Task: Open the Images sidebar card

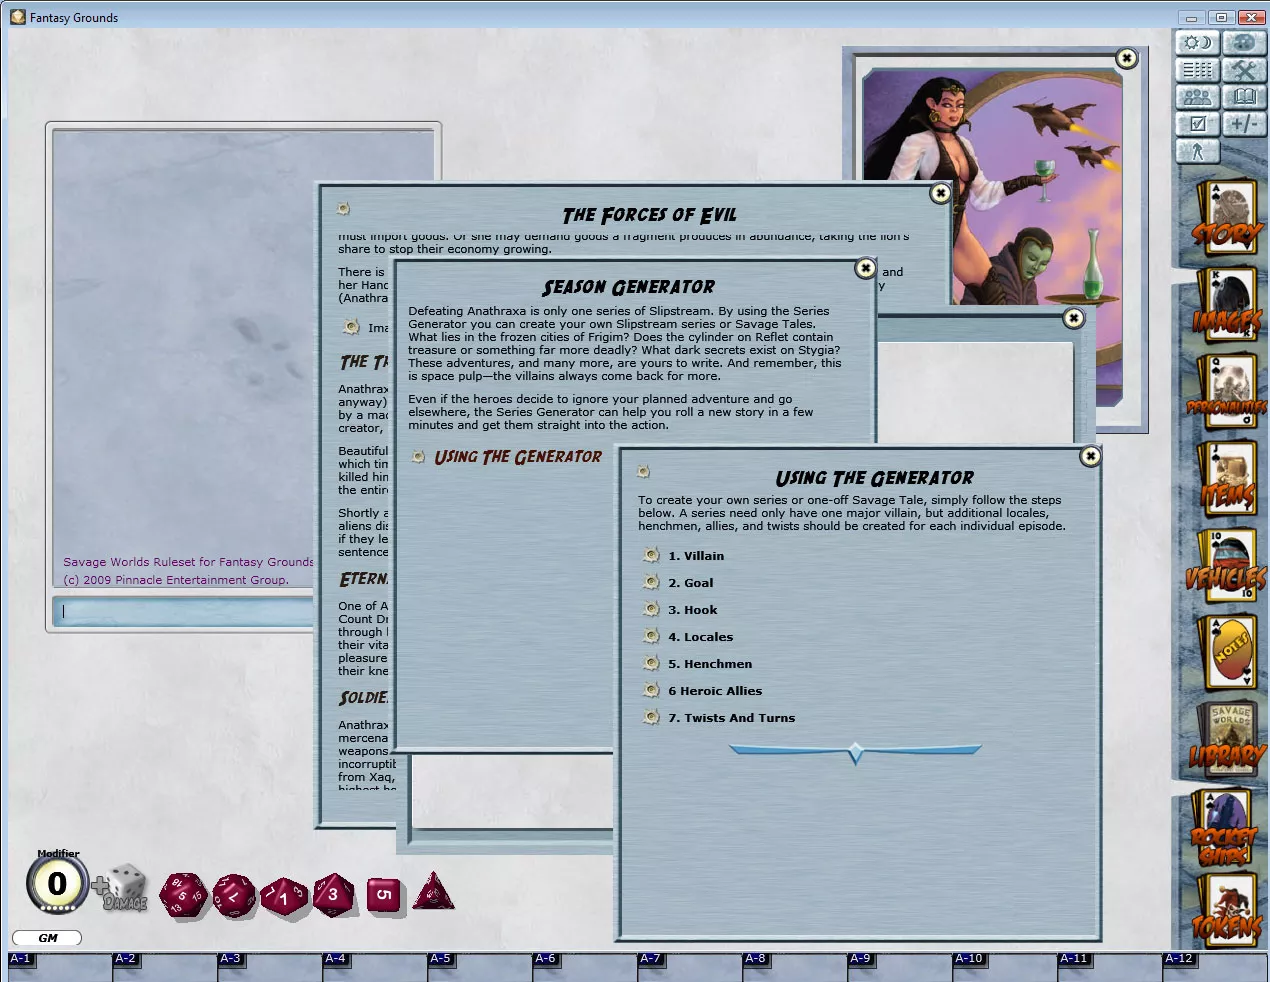Action: 1226,306
